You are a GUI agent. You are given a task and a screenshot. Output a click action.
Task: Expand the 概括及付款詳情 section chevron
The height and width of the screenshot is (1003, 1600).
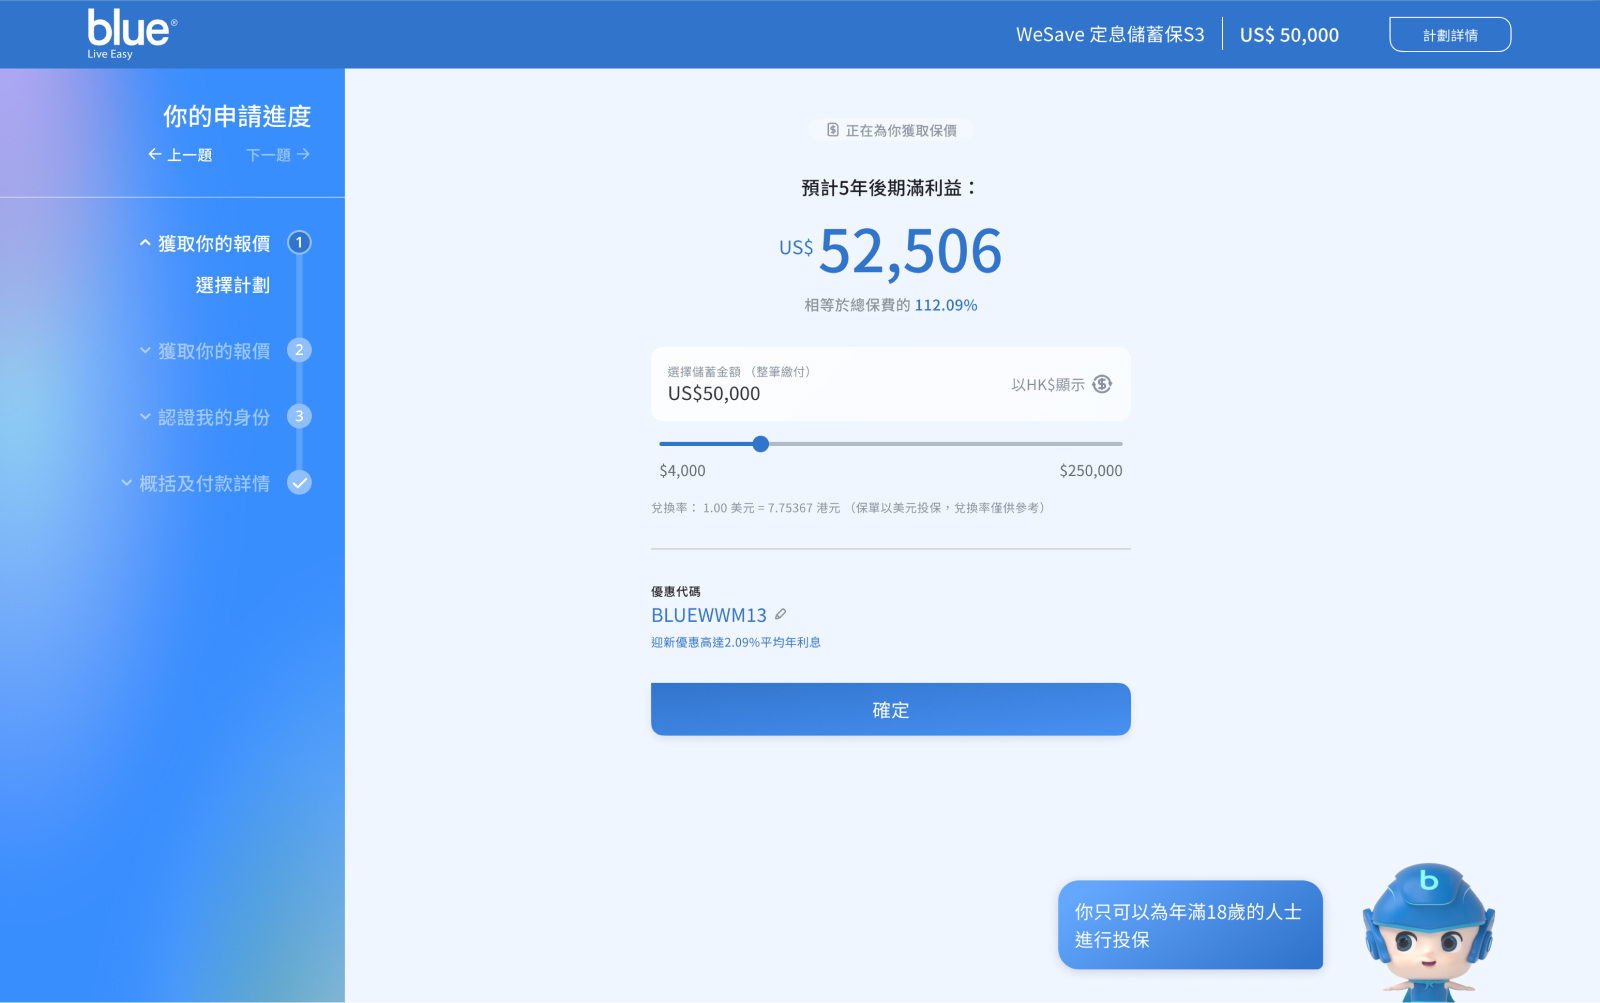coord(126,483)
